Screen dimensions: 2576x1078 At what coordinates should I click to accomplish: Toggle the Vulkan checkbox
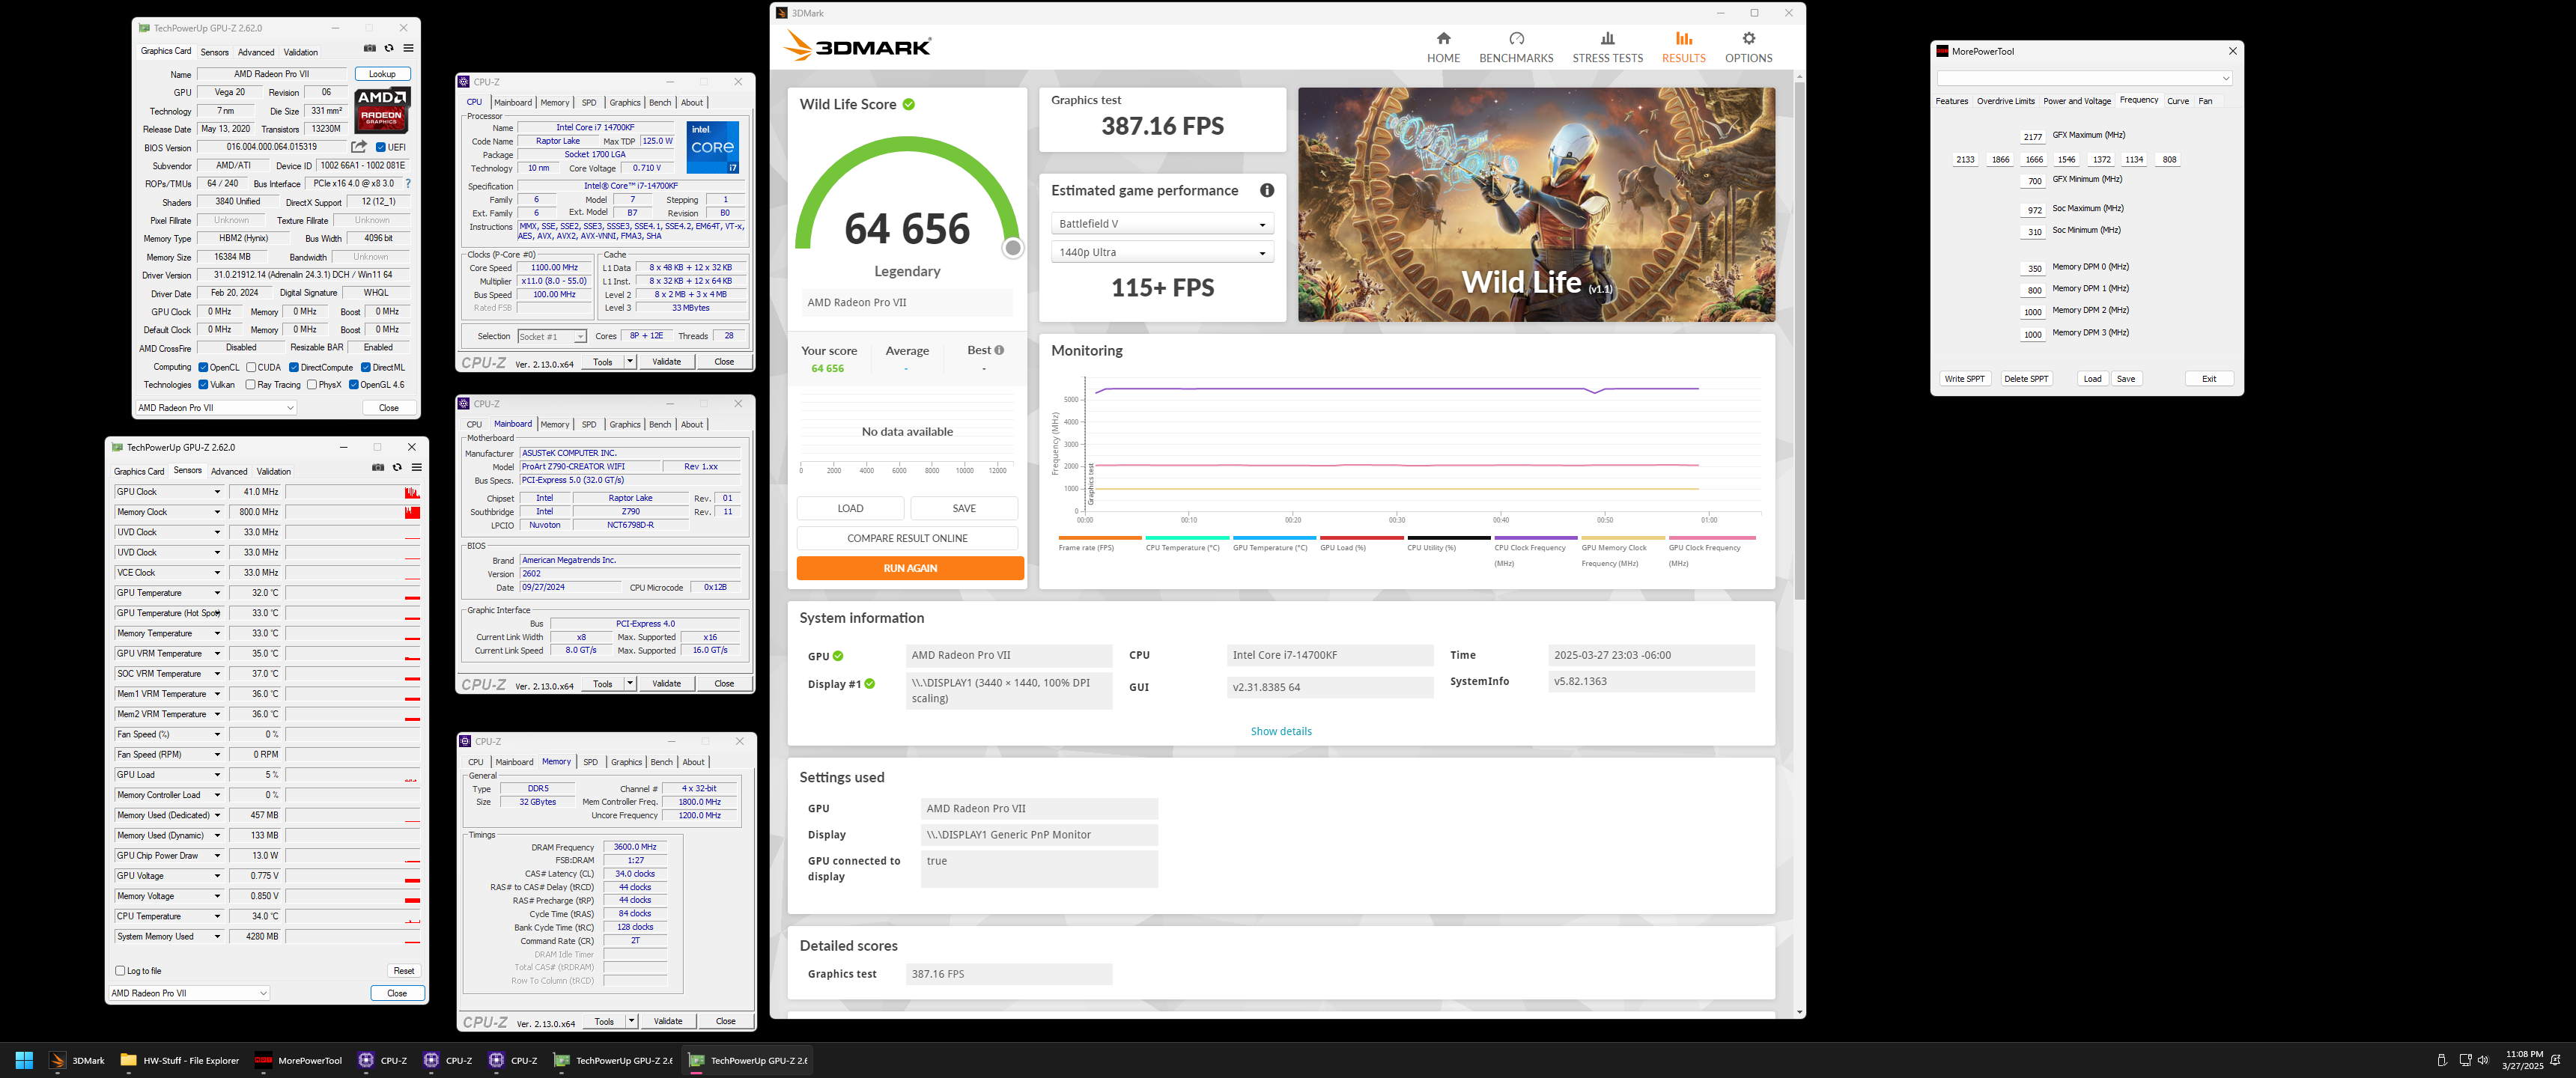click(203, 384)
